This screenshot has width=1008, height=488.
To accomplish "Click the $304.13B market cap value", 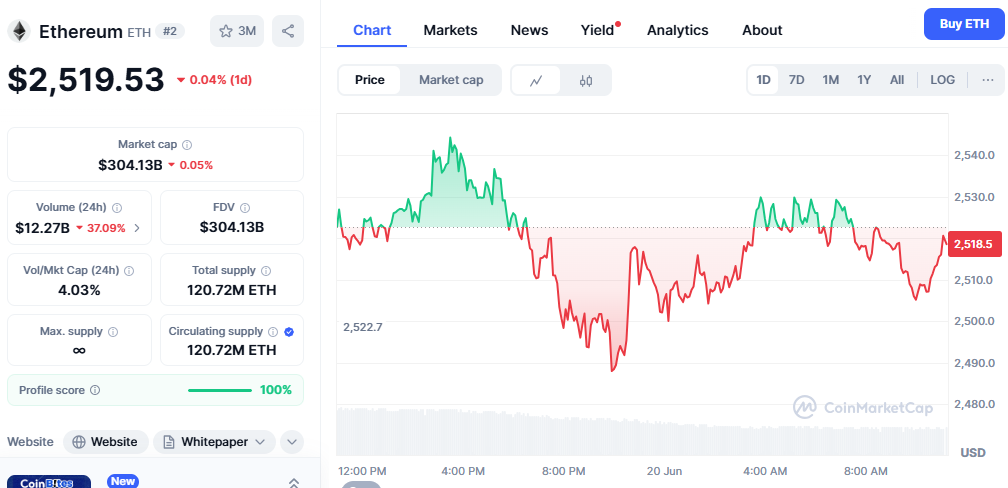I will click(130, 165).
